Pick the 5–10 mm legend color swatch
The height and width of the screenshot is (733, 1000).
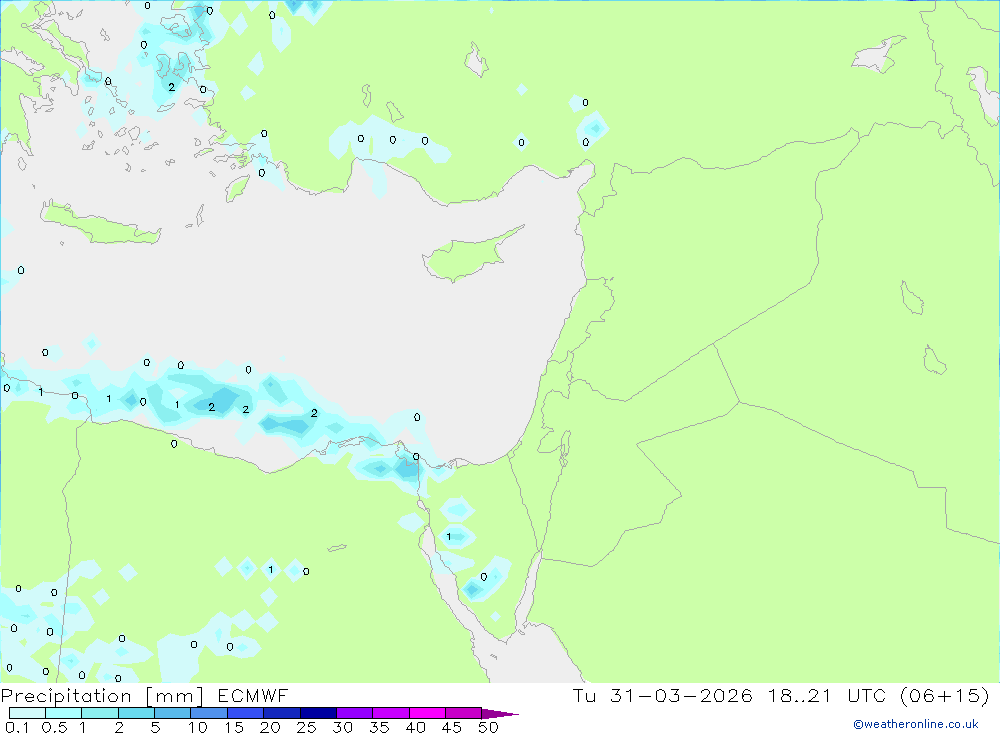coord(173,713)
